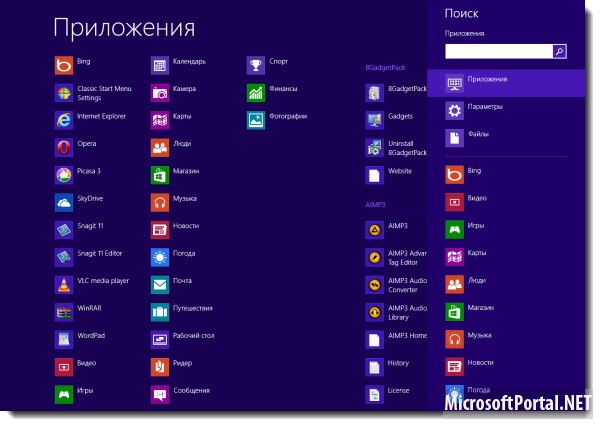Open Новости in the apps list
Viewport: 600px width, 426px height.
pyautogui.click(x=175, y=230)
